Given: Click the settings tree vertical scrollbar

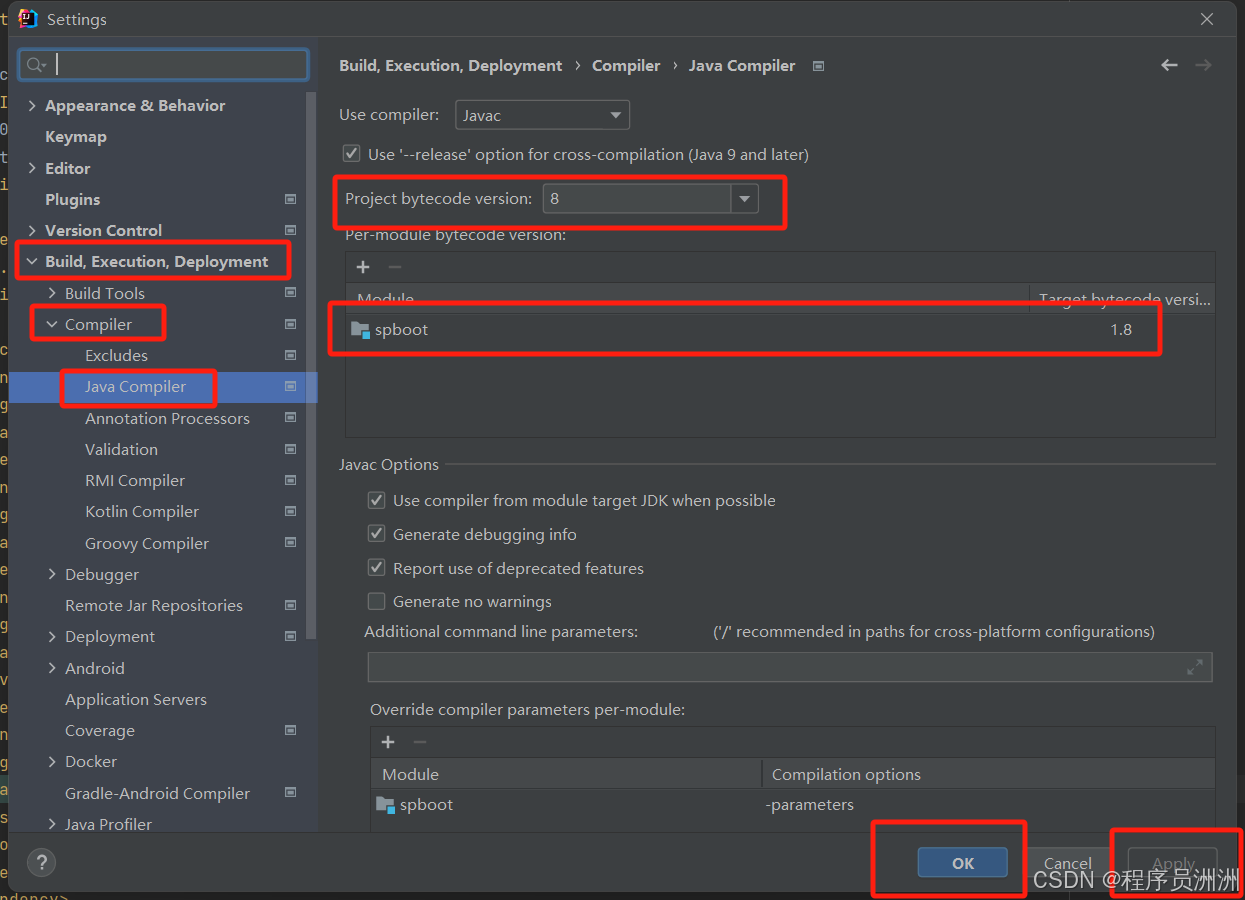Looking at the screenshot, I should [x=311, y=400].
